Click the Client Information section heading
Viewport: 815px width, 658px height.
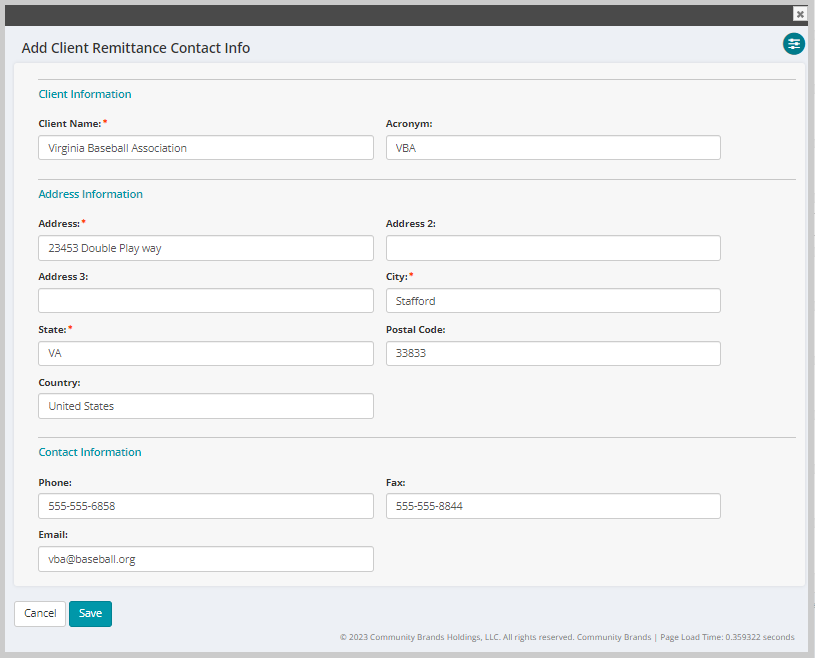[x=84, y=94]
